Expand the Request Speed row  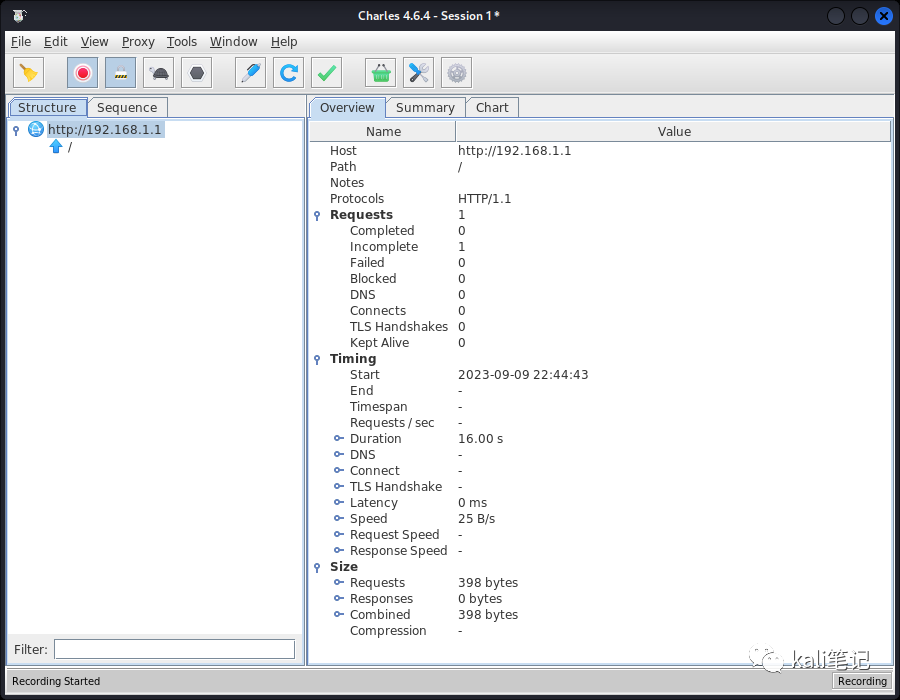click(339, 535)
